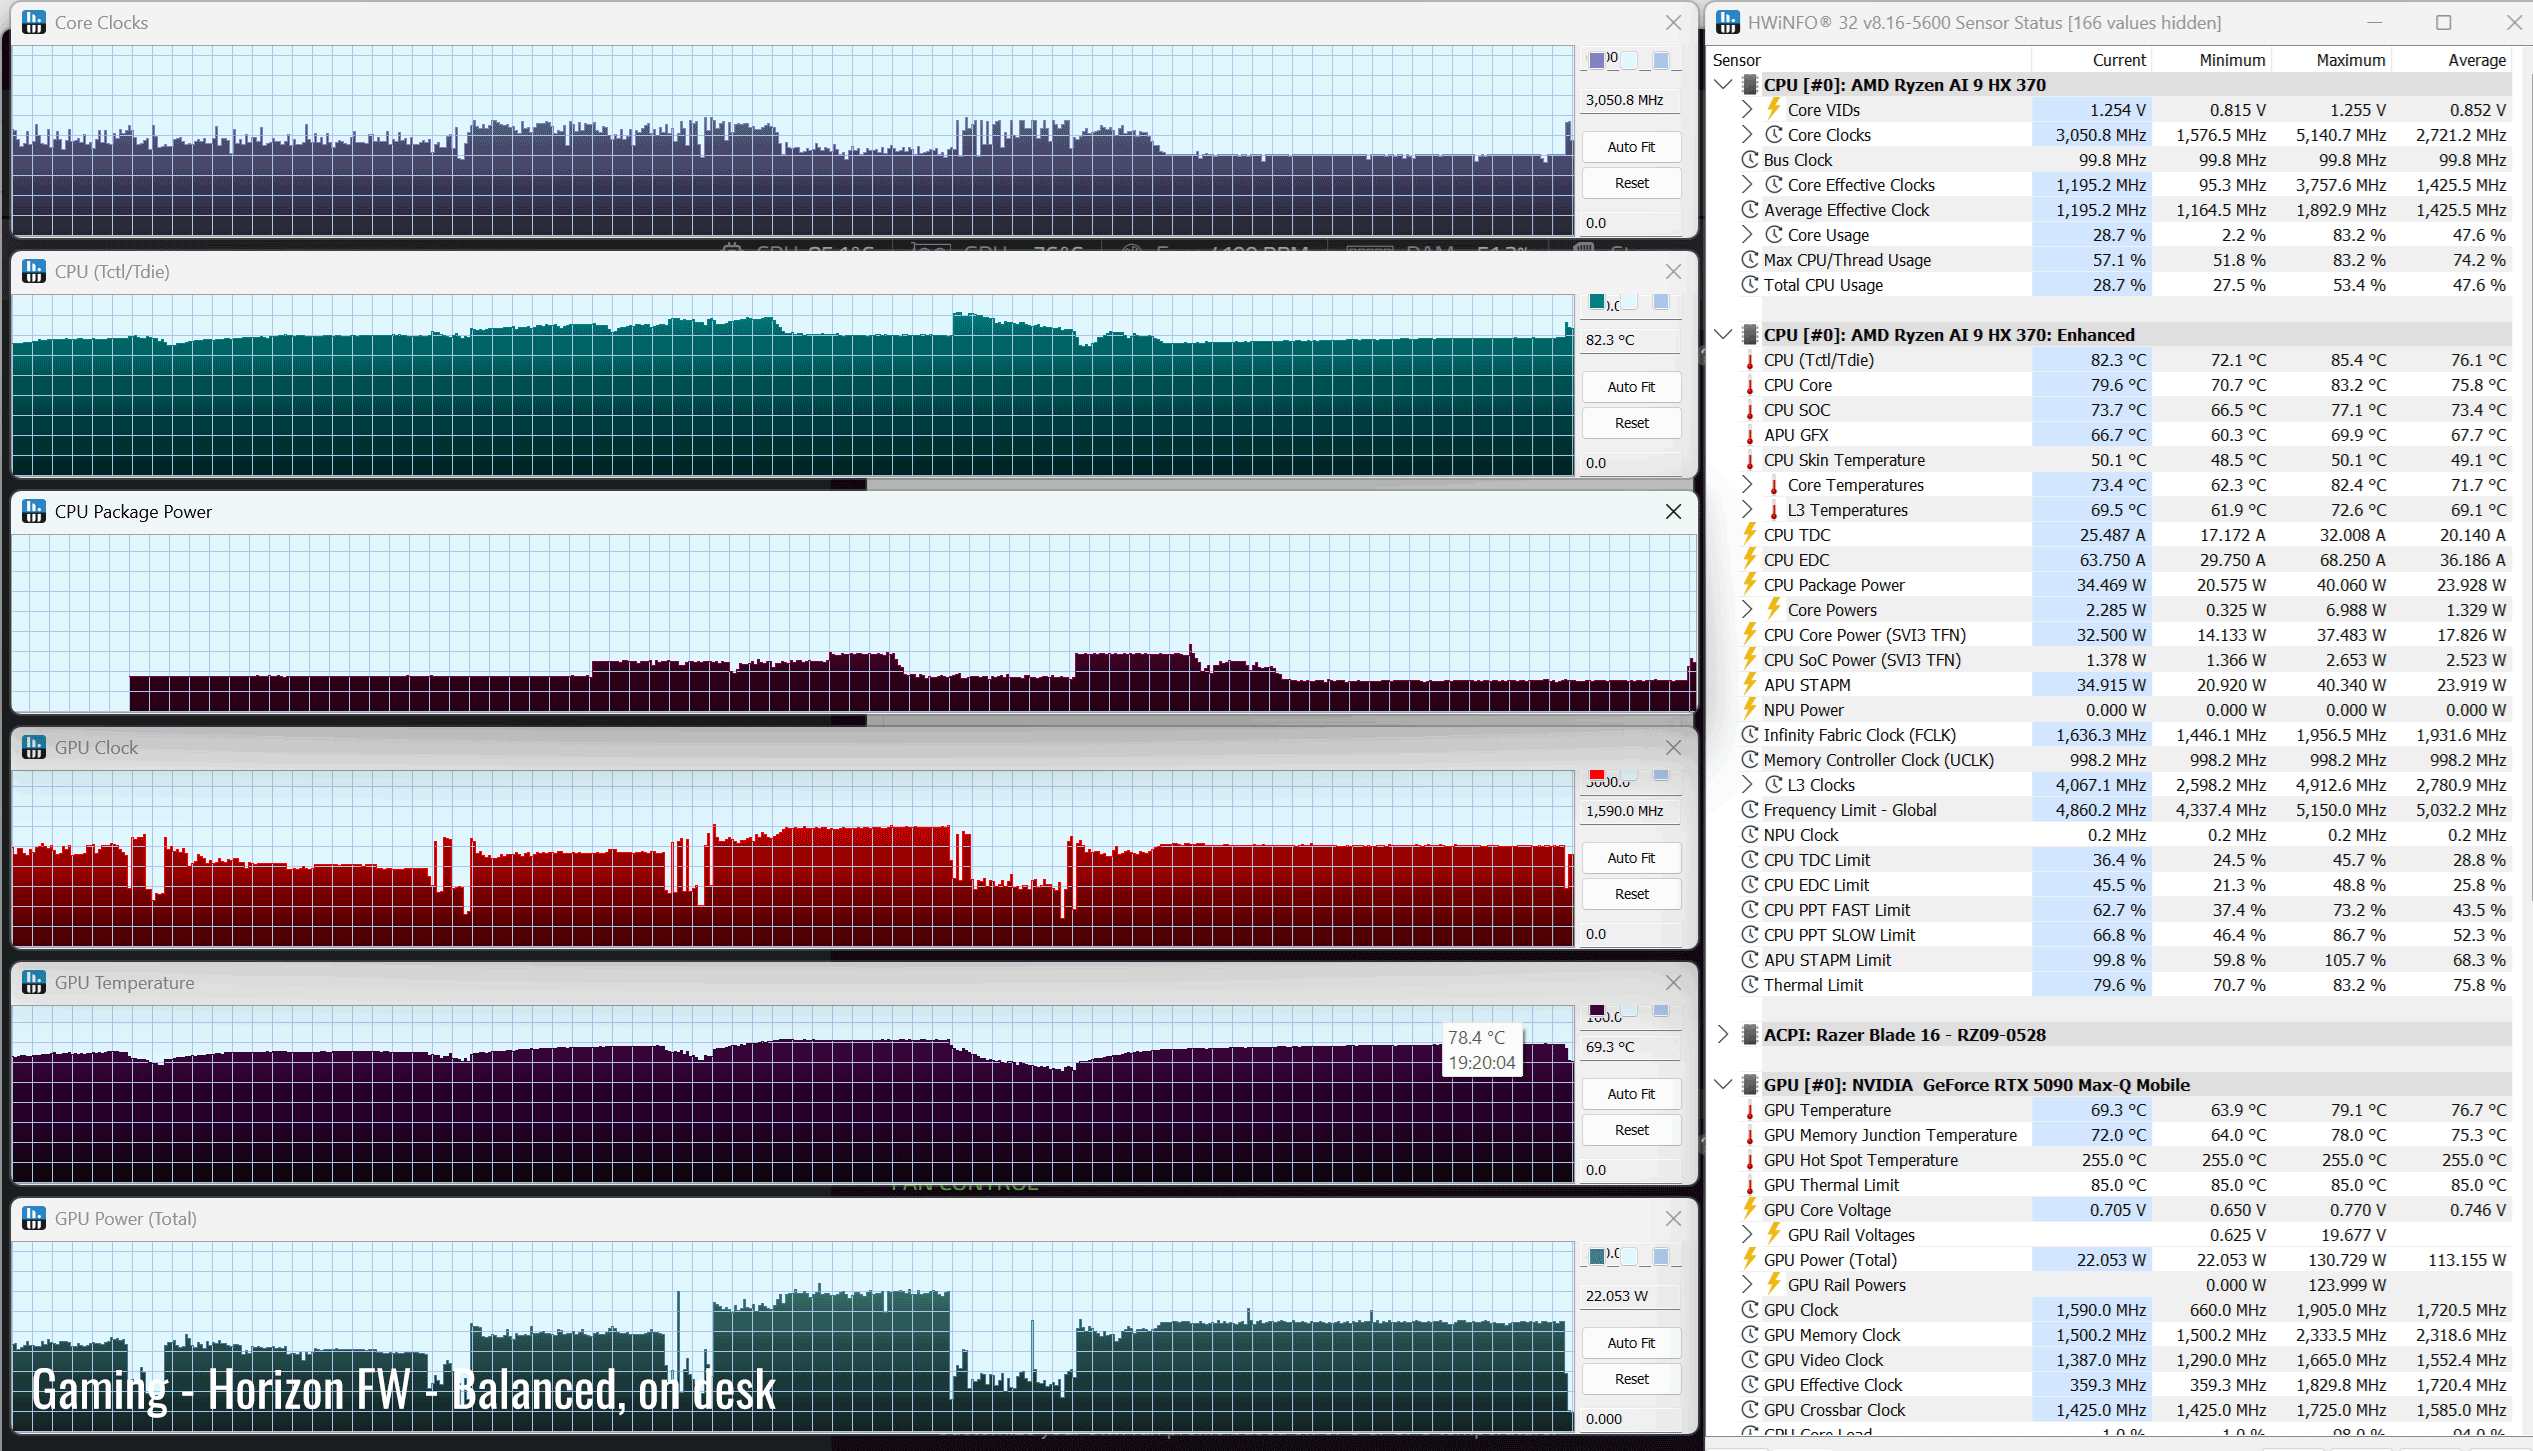Click HWiNFO icon in Sensor Status title bar

pos(1727,22)
